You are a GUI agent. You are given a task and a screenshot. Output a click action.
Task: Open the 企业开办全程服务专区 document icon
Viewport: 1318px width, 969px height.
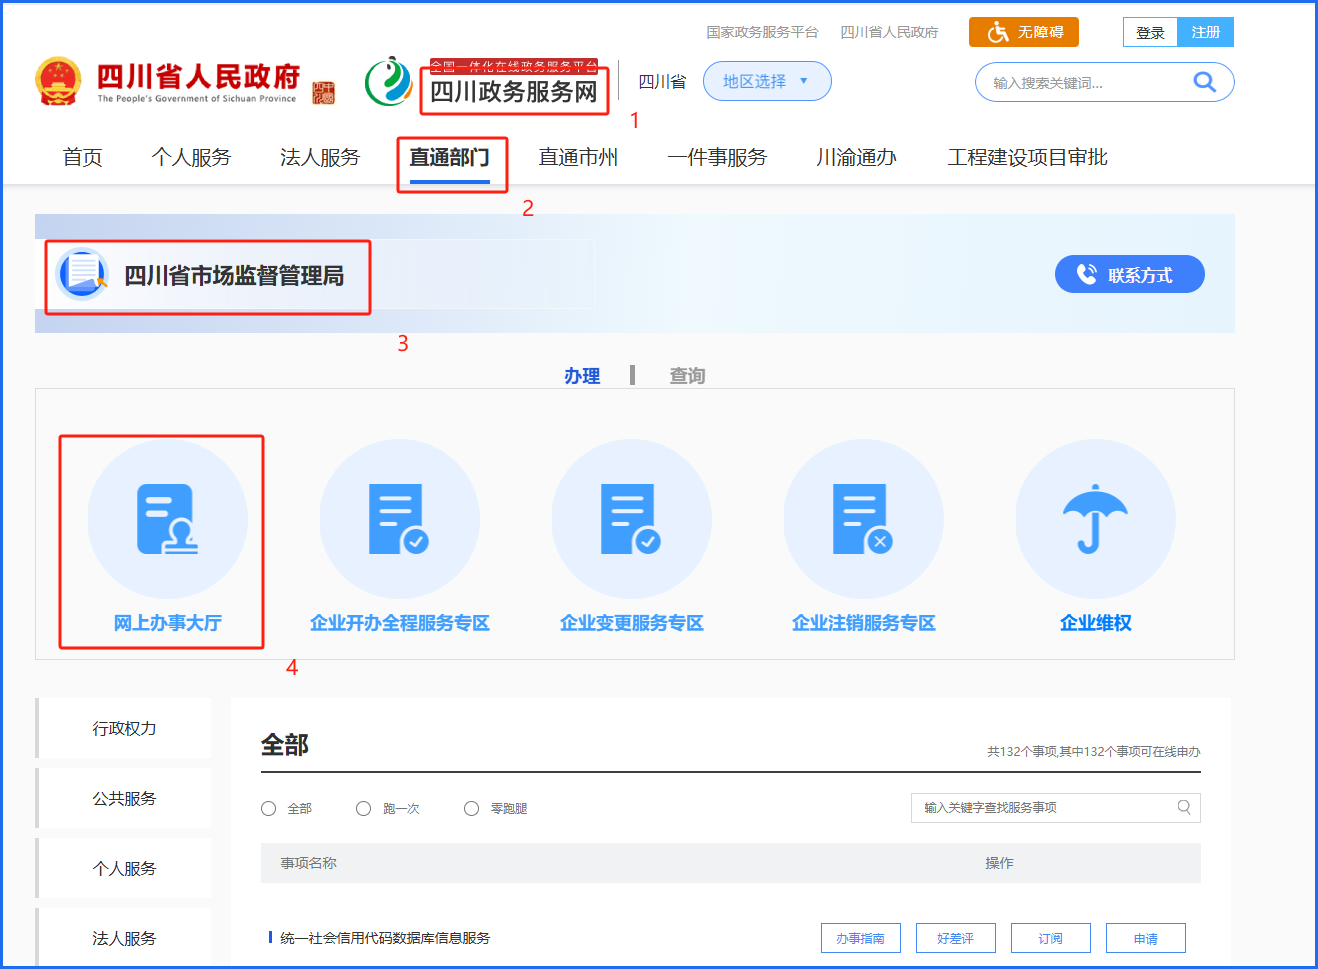(399, 519)
